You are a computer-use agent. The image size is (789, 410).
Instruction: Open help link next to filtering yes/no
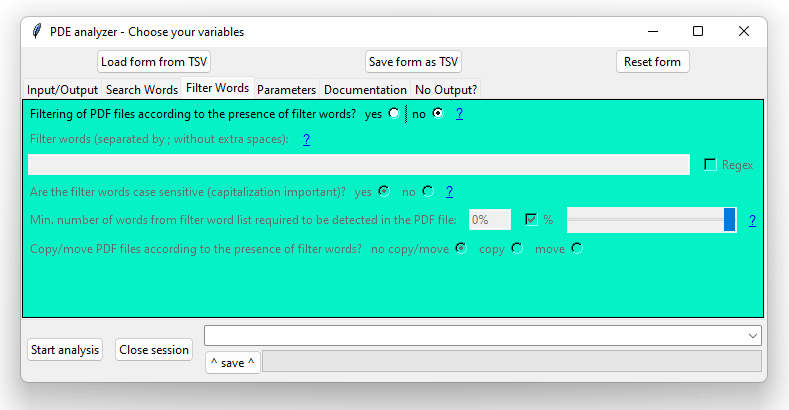(459, 114)
